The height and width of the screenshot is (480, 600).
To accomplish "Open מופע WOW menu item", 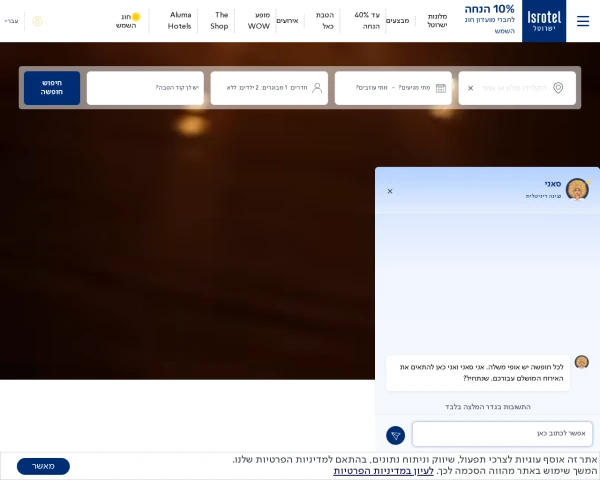I will tap(259, 21).
